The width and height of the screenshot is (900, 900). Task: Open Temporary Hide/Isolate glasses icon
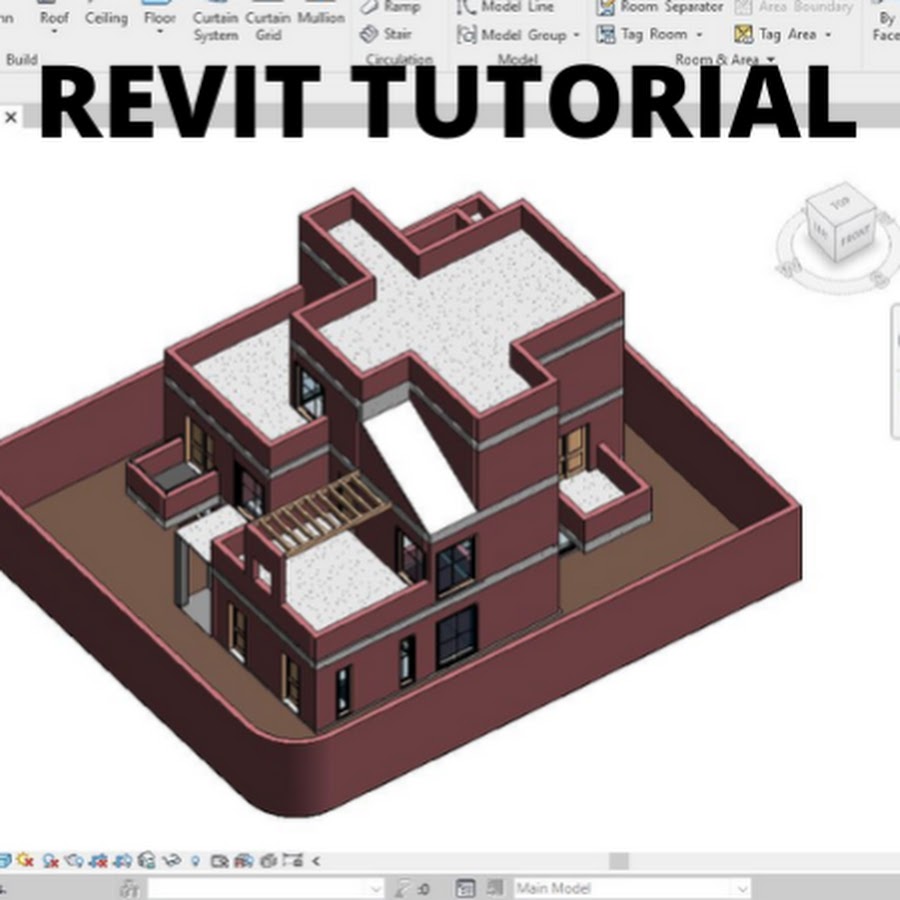172,860
